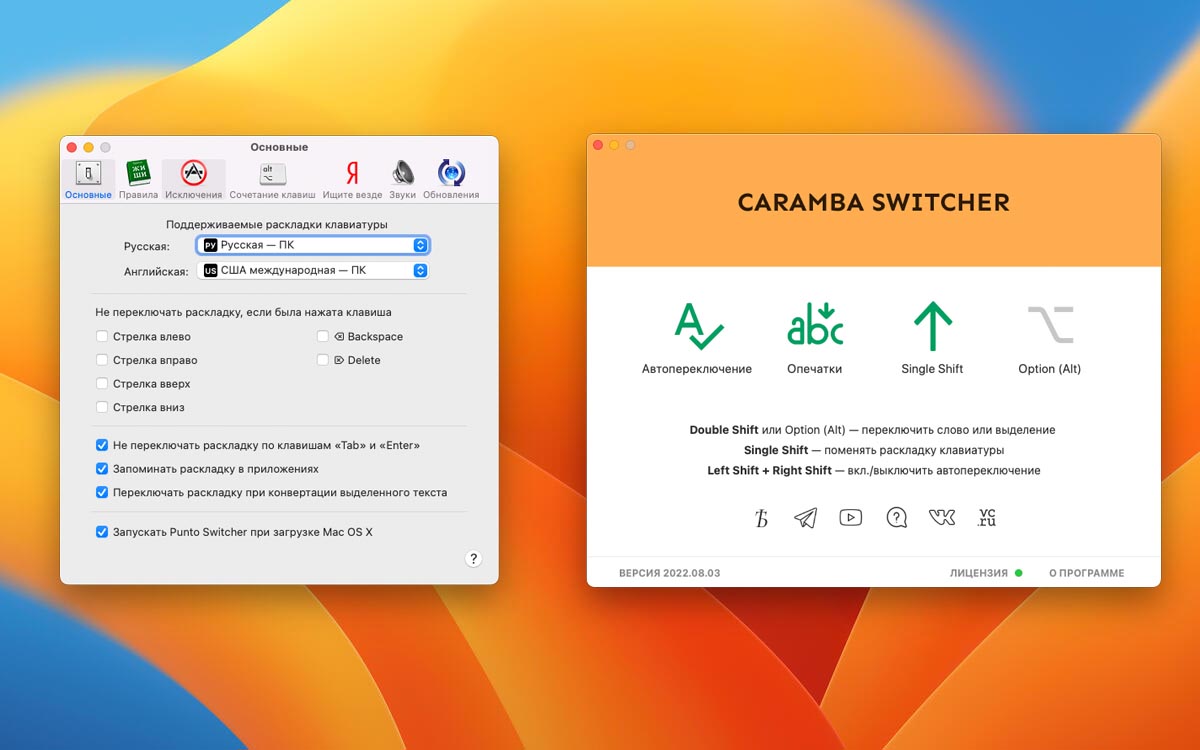The image size is (1200, 750).
Task: Open the Telegram icon link
Action: pos(806,518)
